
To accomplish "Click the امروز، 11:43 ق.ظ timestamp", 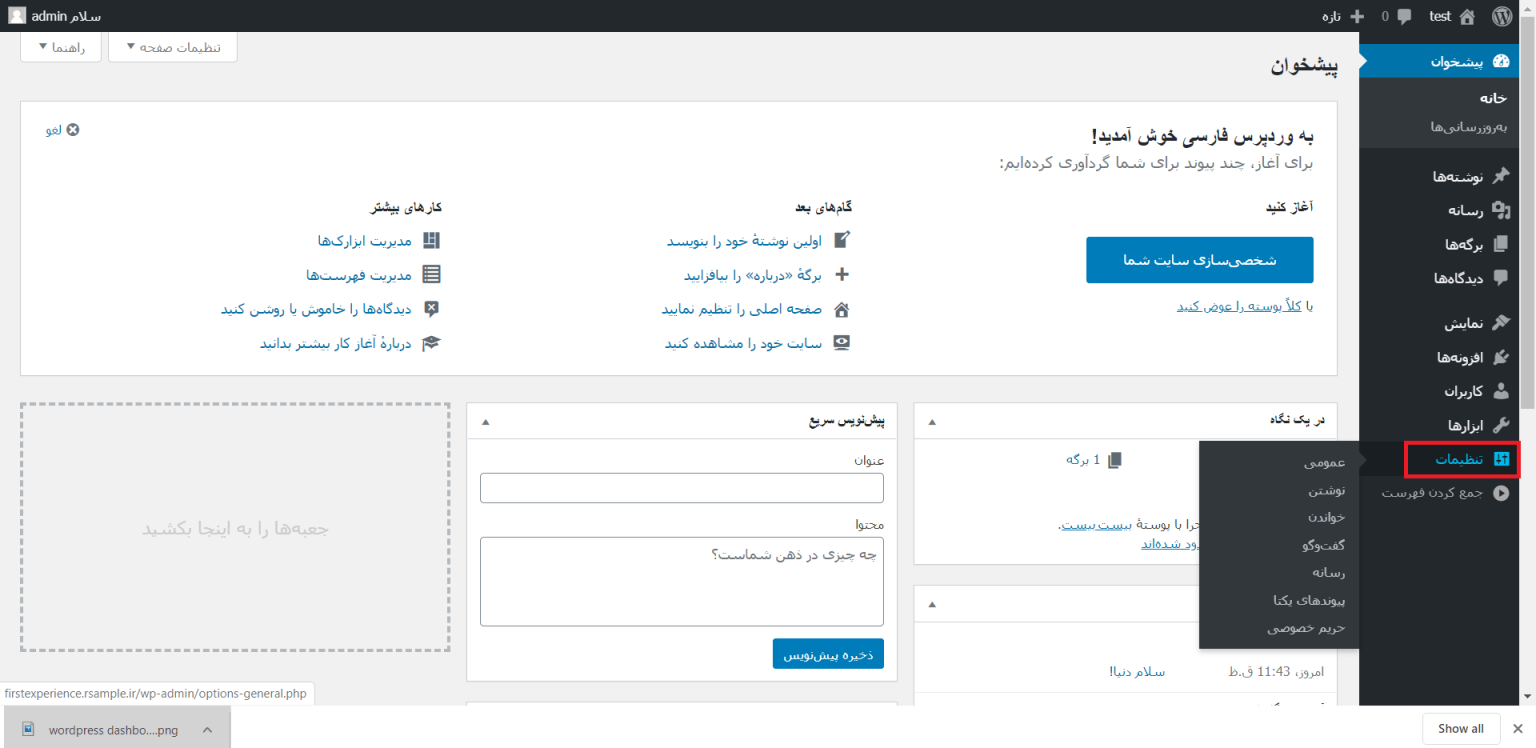I will [1275, 671].
